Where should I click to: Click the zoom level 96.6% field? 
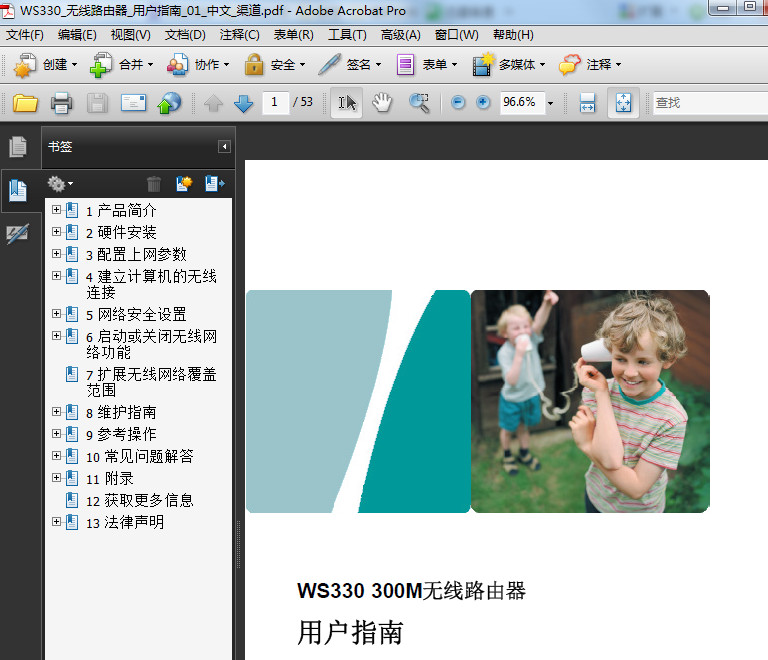tap(522, 102)
